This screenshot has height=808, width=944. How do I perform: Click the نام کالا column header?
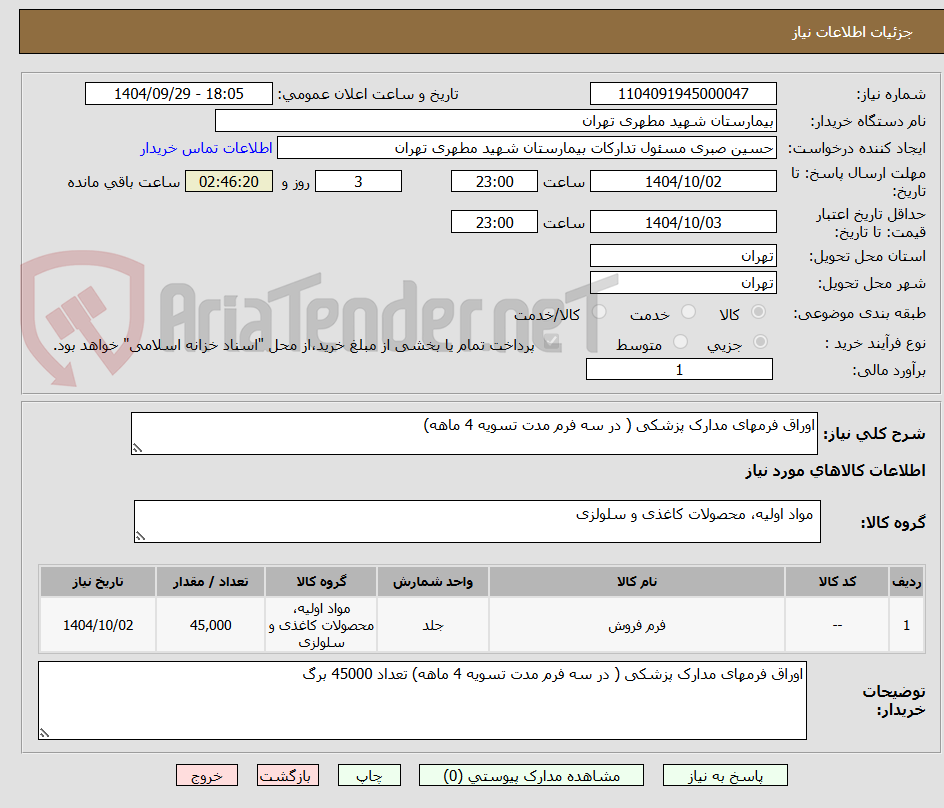tap(637, 582)
